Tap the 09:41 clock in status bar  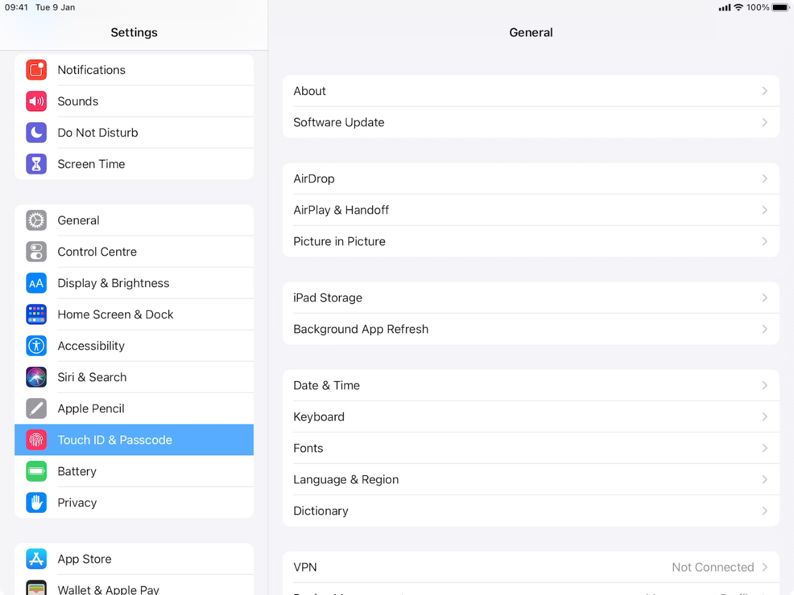pos(16,7)
